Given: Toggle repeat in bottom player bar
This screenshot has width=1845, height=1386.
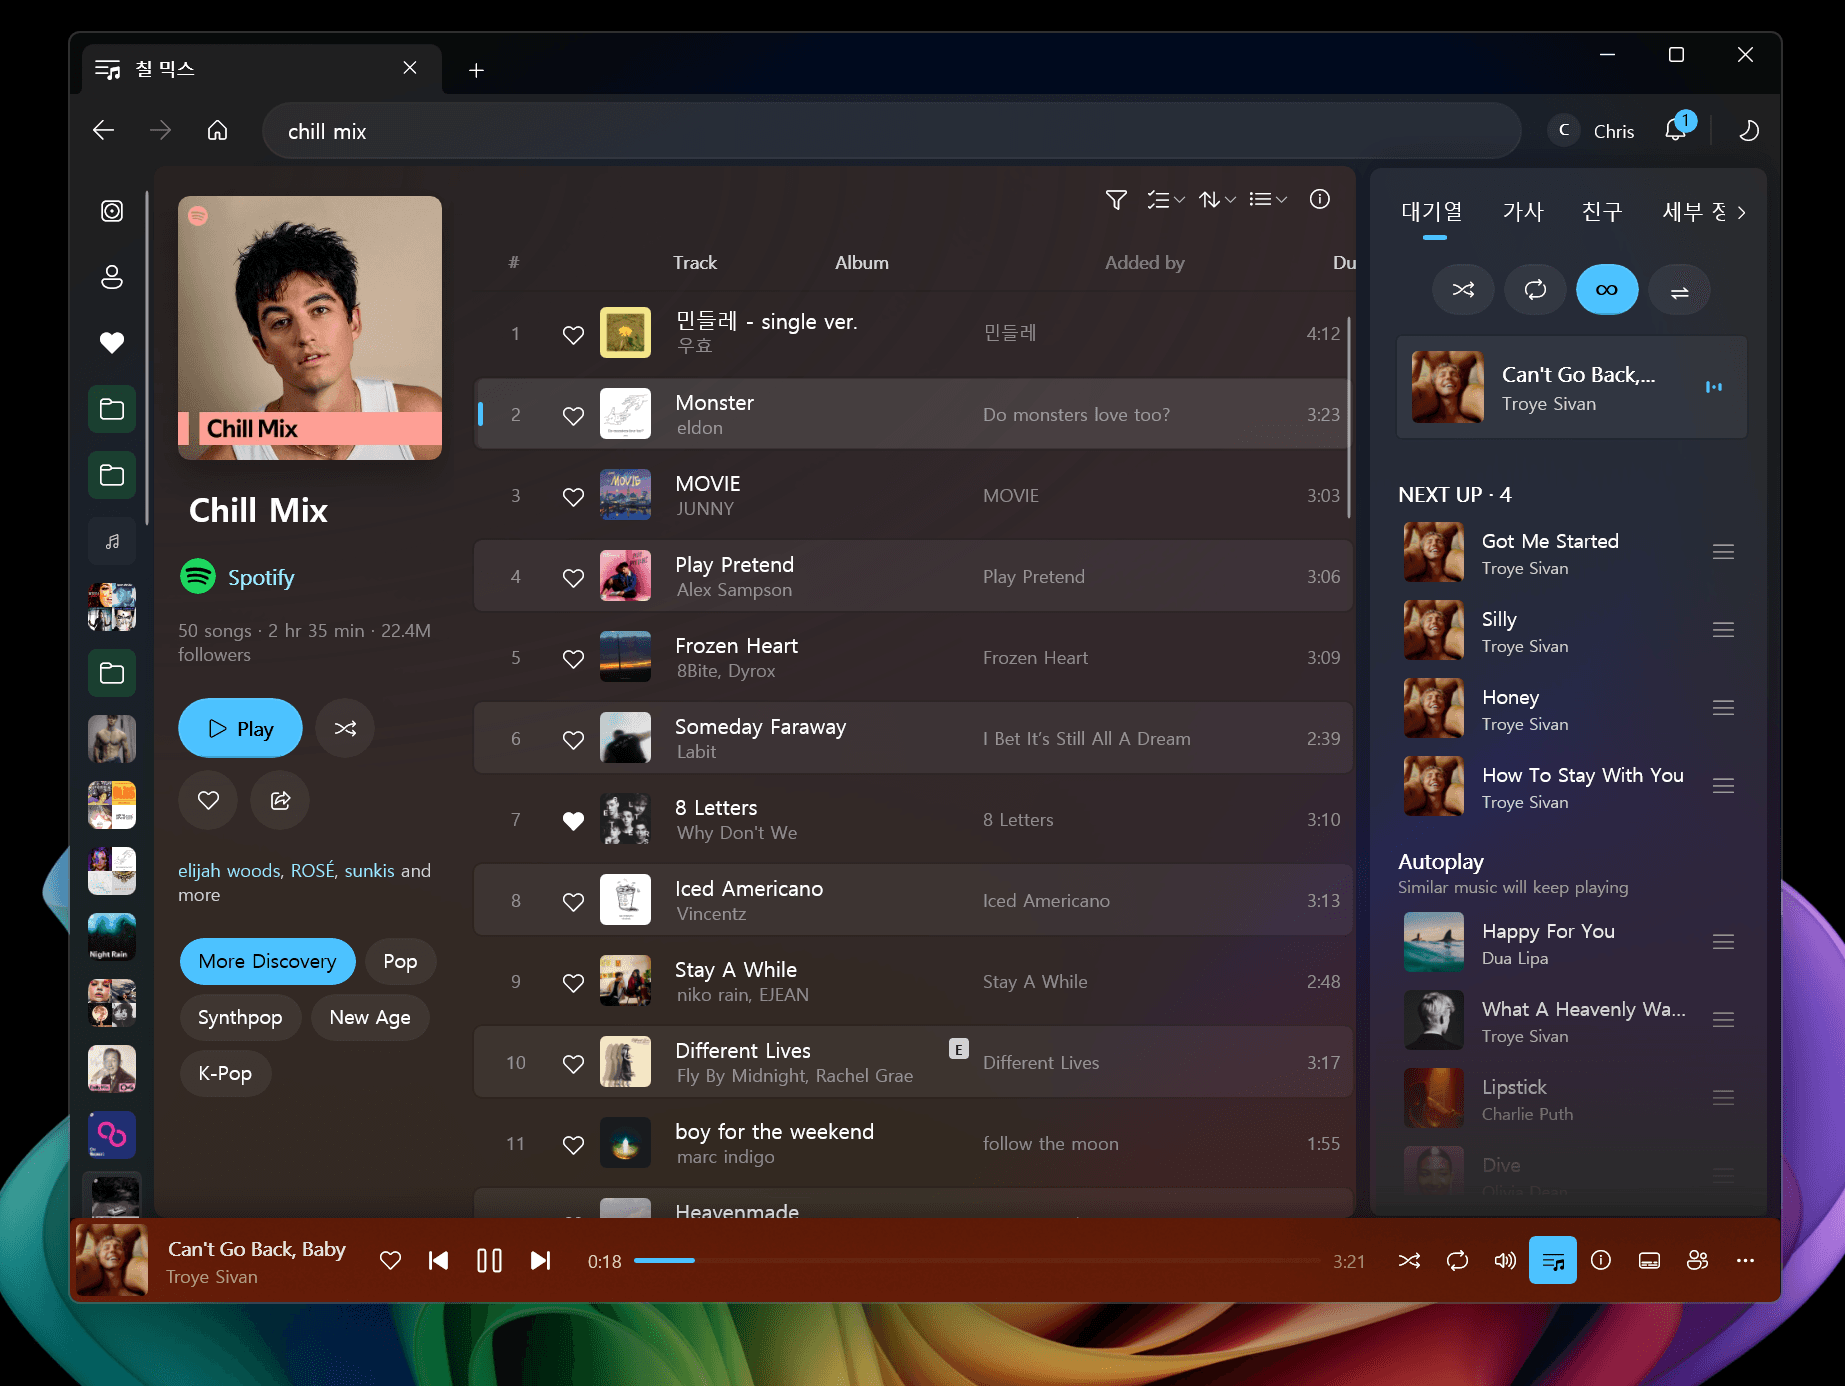Looking at the screenshot, I should click(x=1457, y=1261).
